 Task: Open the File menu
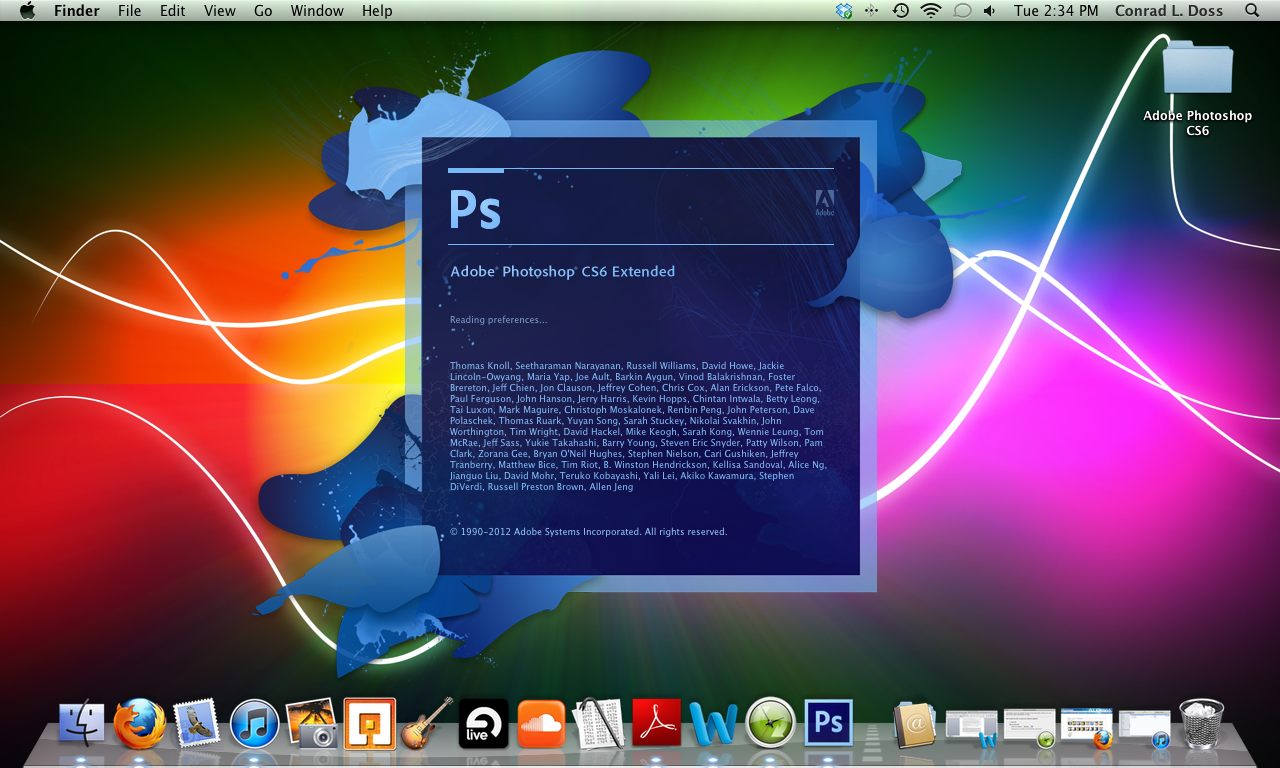click(129, 11)
